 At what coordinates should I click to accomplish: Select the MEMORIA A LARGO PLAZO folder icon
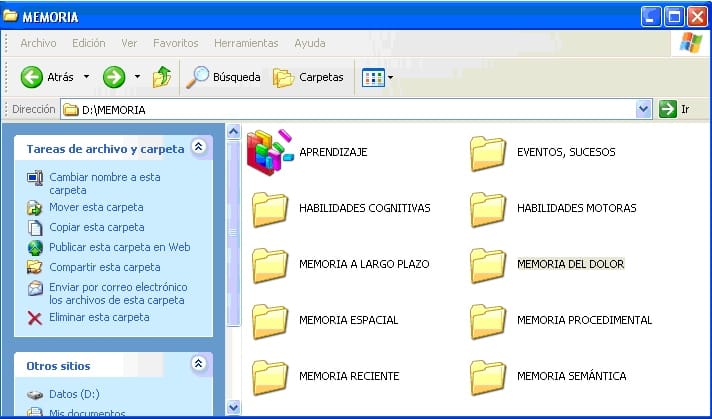[270, 266]
